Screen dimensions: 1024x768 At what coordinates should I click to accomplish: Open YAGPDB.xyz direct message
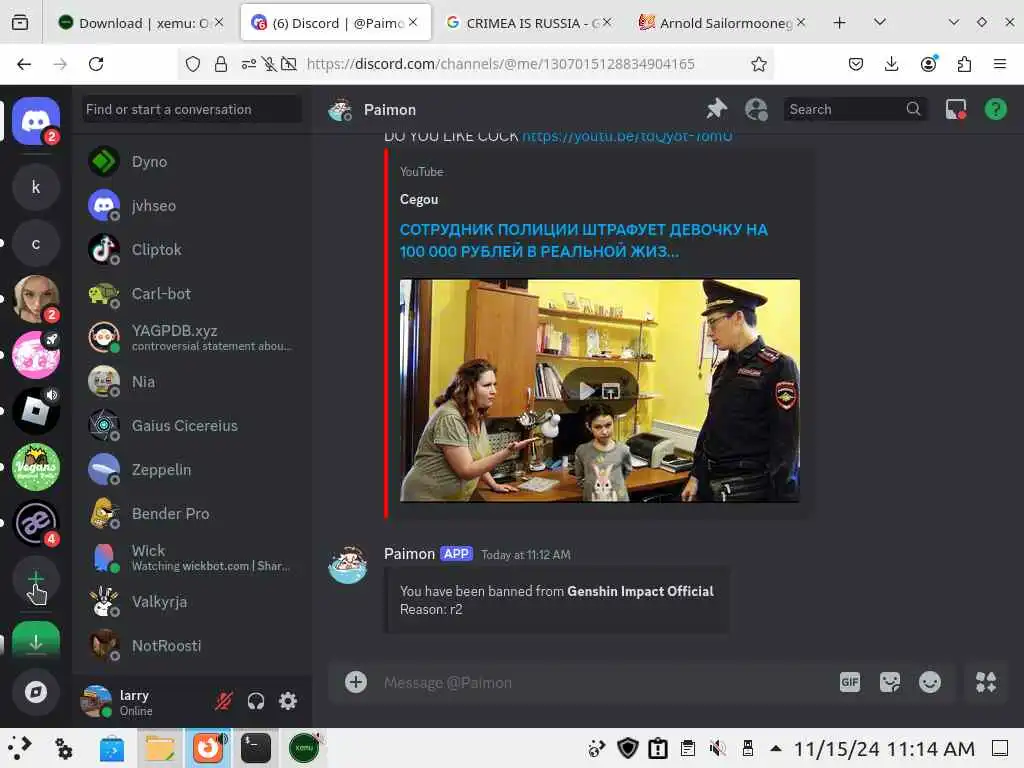pos(192,338)
